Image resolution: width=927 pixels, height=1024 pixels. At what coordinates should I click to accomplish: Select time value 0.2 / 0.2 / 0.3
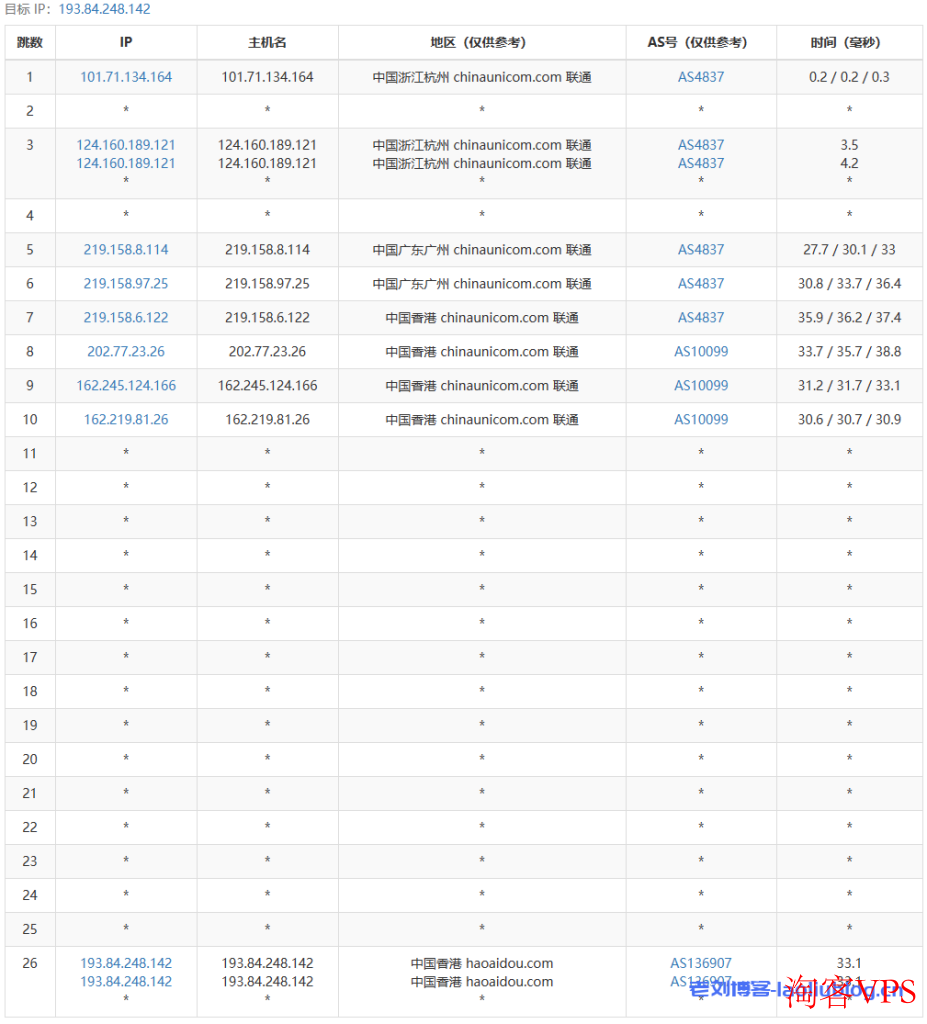[849, 77]
